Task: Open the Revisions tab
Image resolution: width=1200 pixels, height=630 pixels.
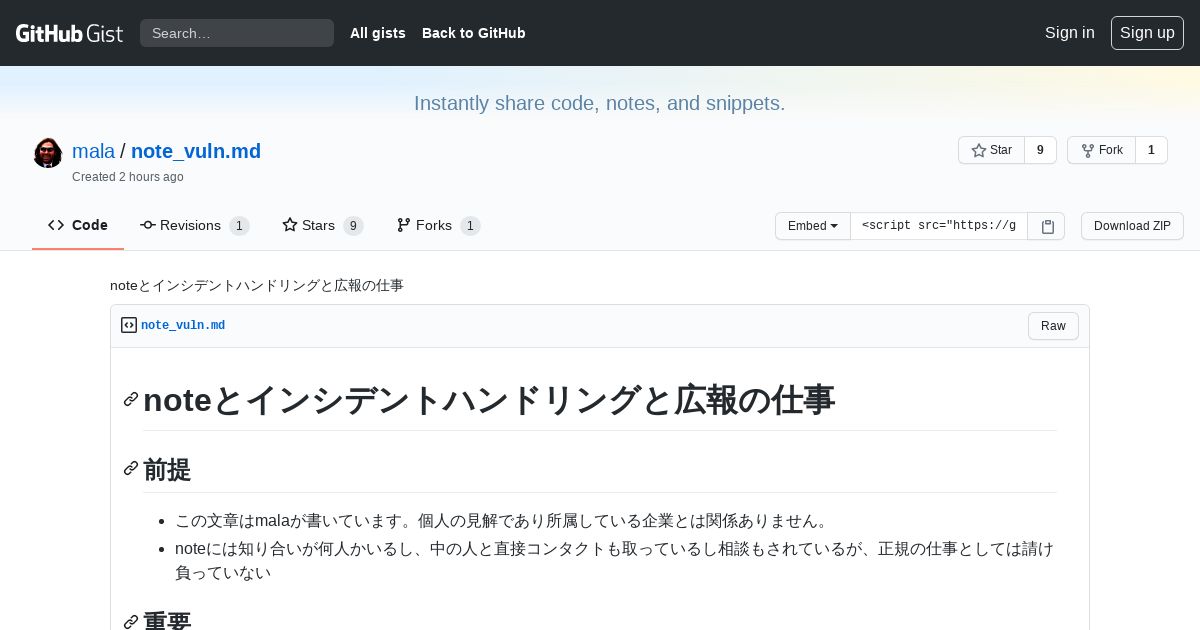Action: tap(194, 225)
